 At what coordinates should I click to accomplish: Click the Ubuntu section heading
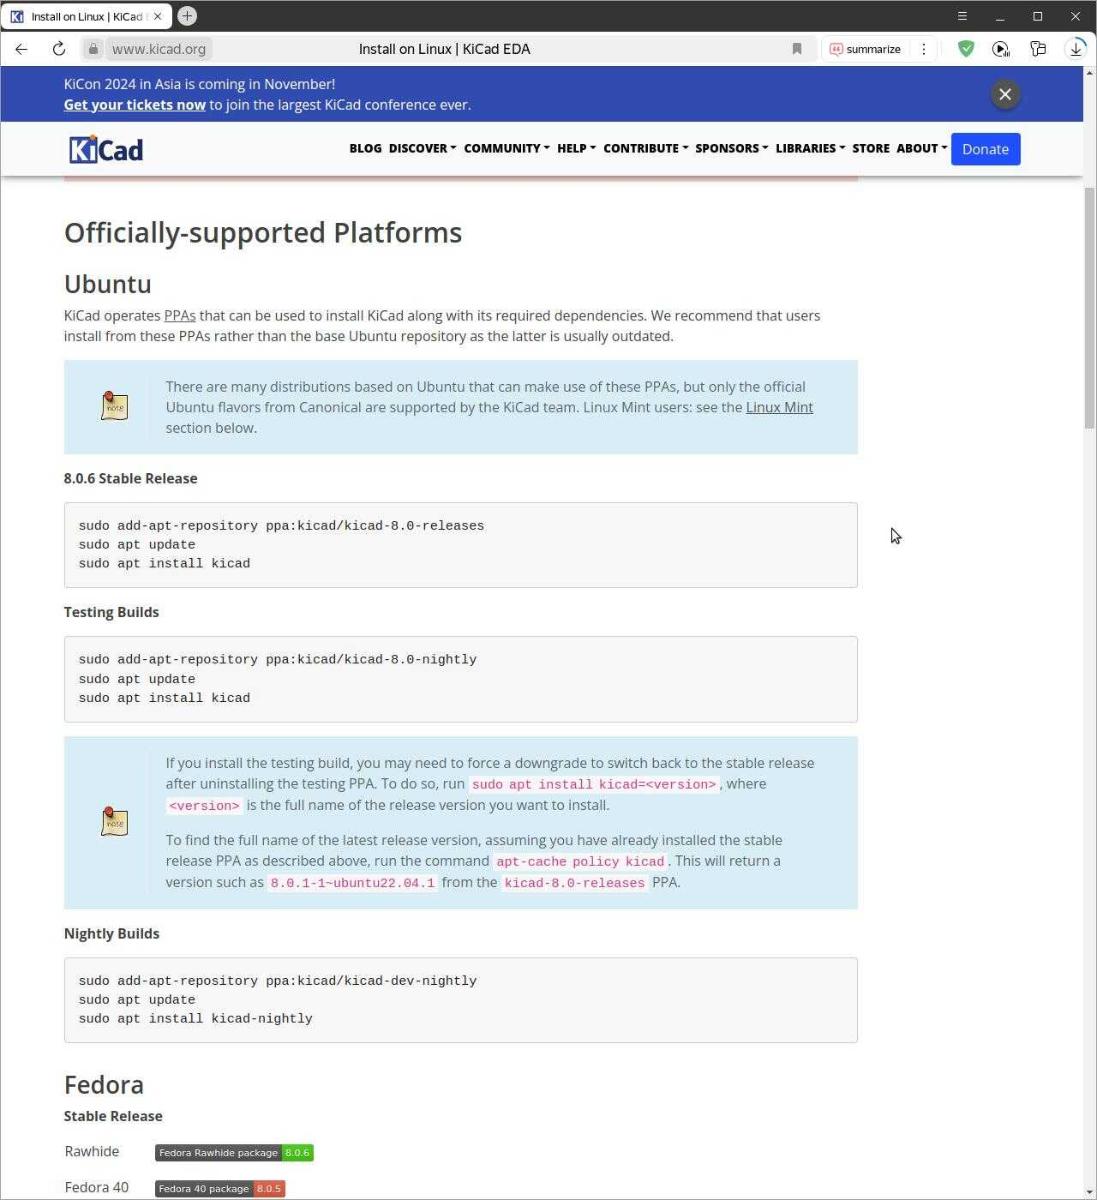coord(107,284)
